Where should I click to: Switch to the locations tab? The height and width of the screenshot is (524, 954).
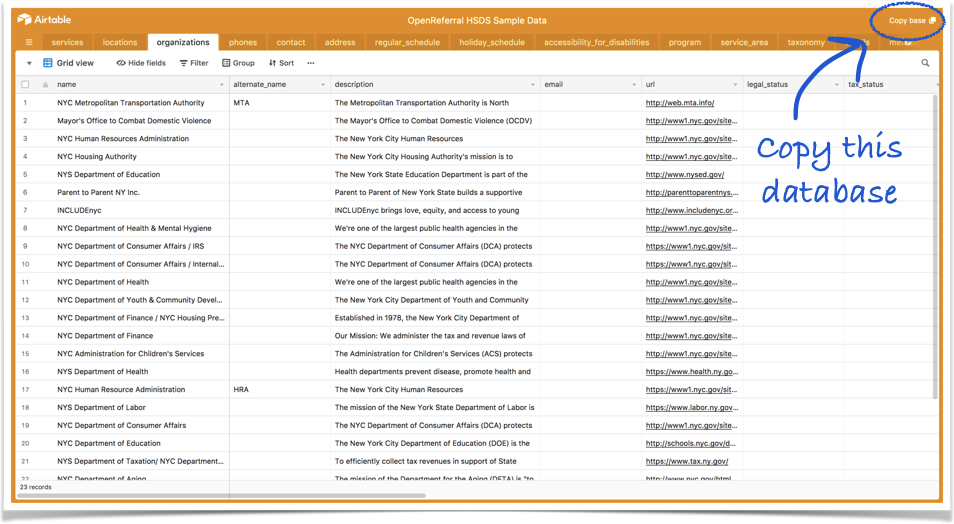[x=120, y=43]
